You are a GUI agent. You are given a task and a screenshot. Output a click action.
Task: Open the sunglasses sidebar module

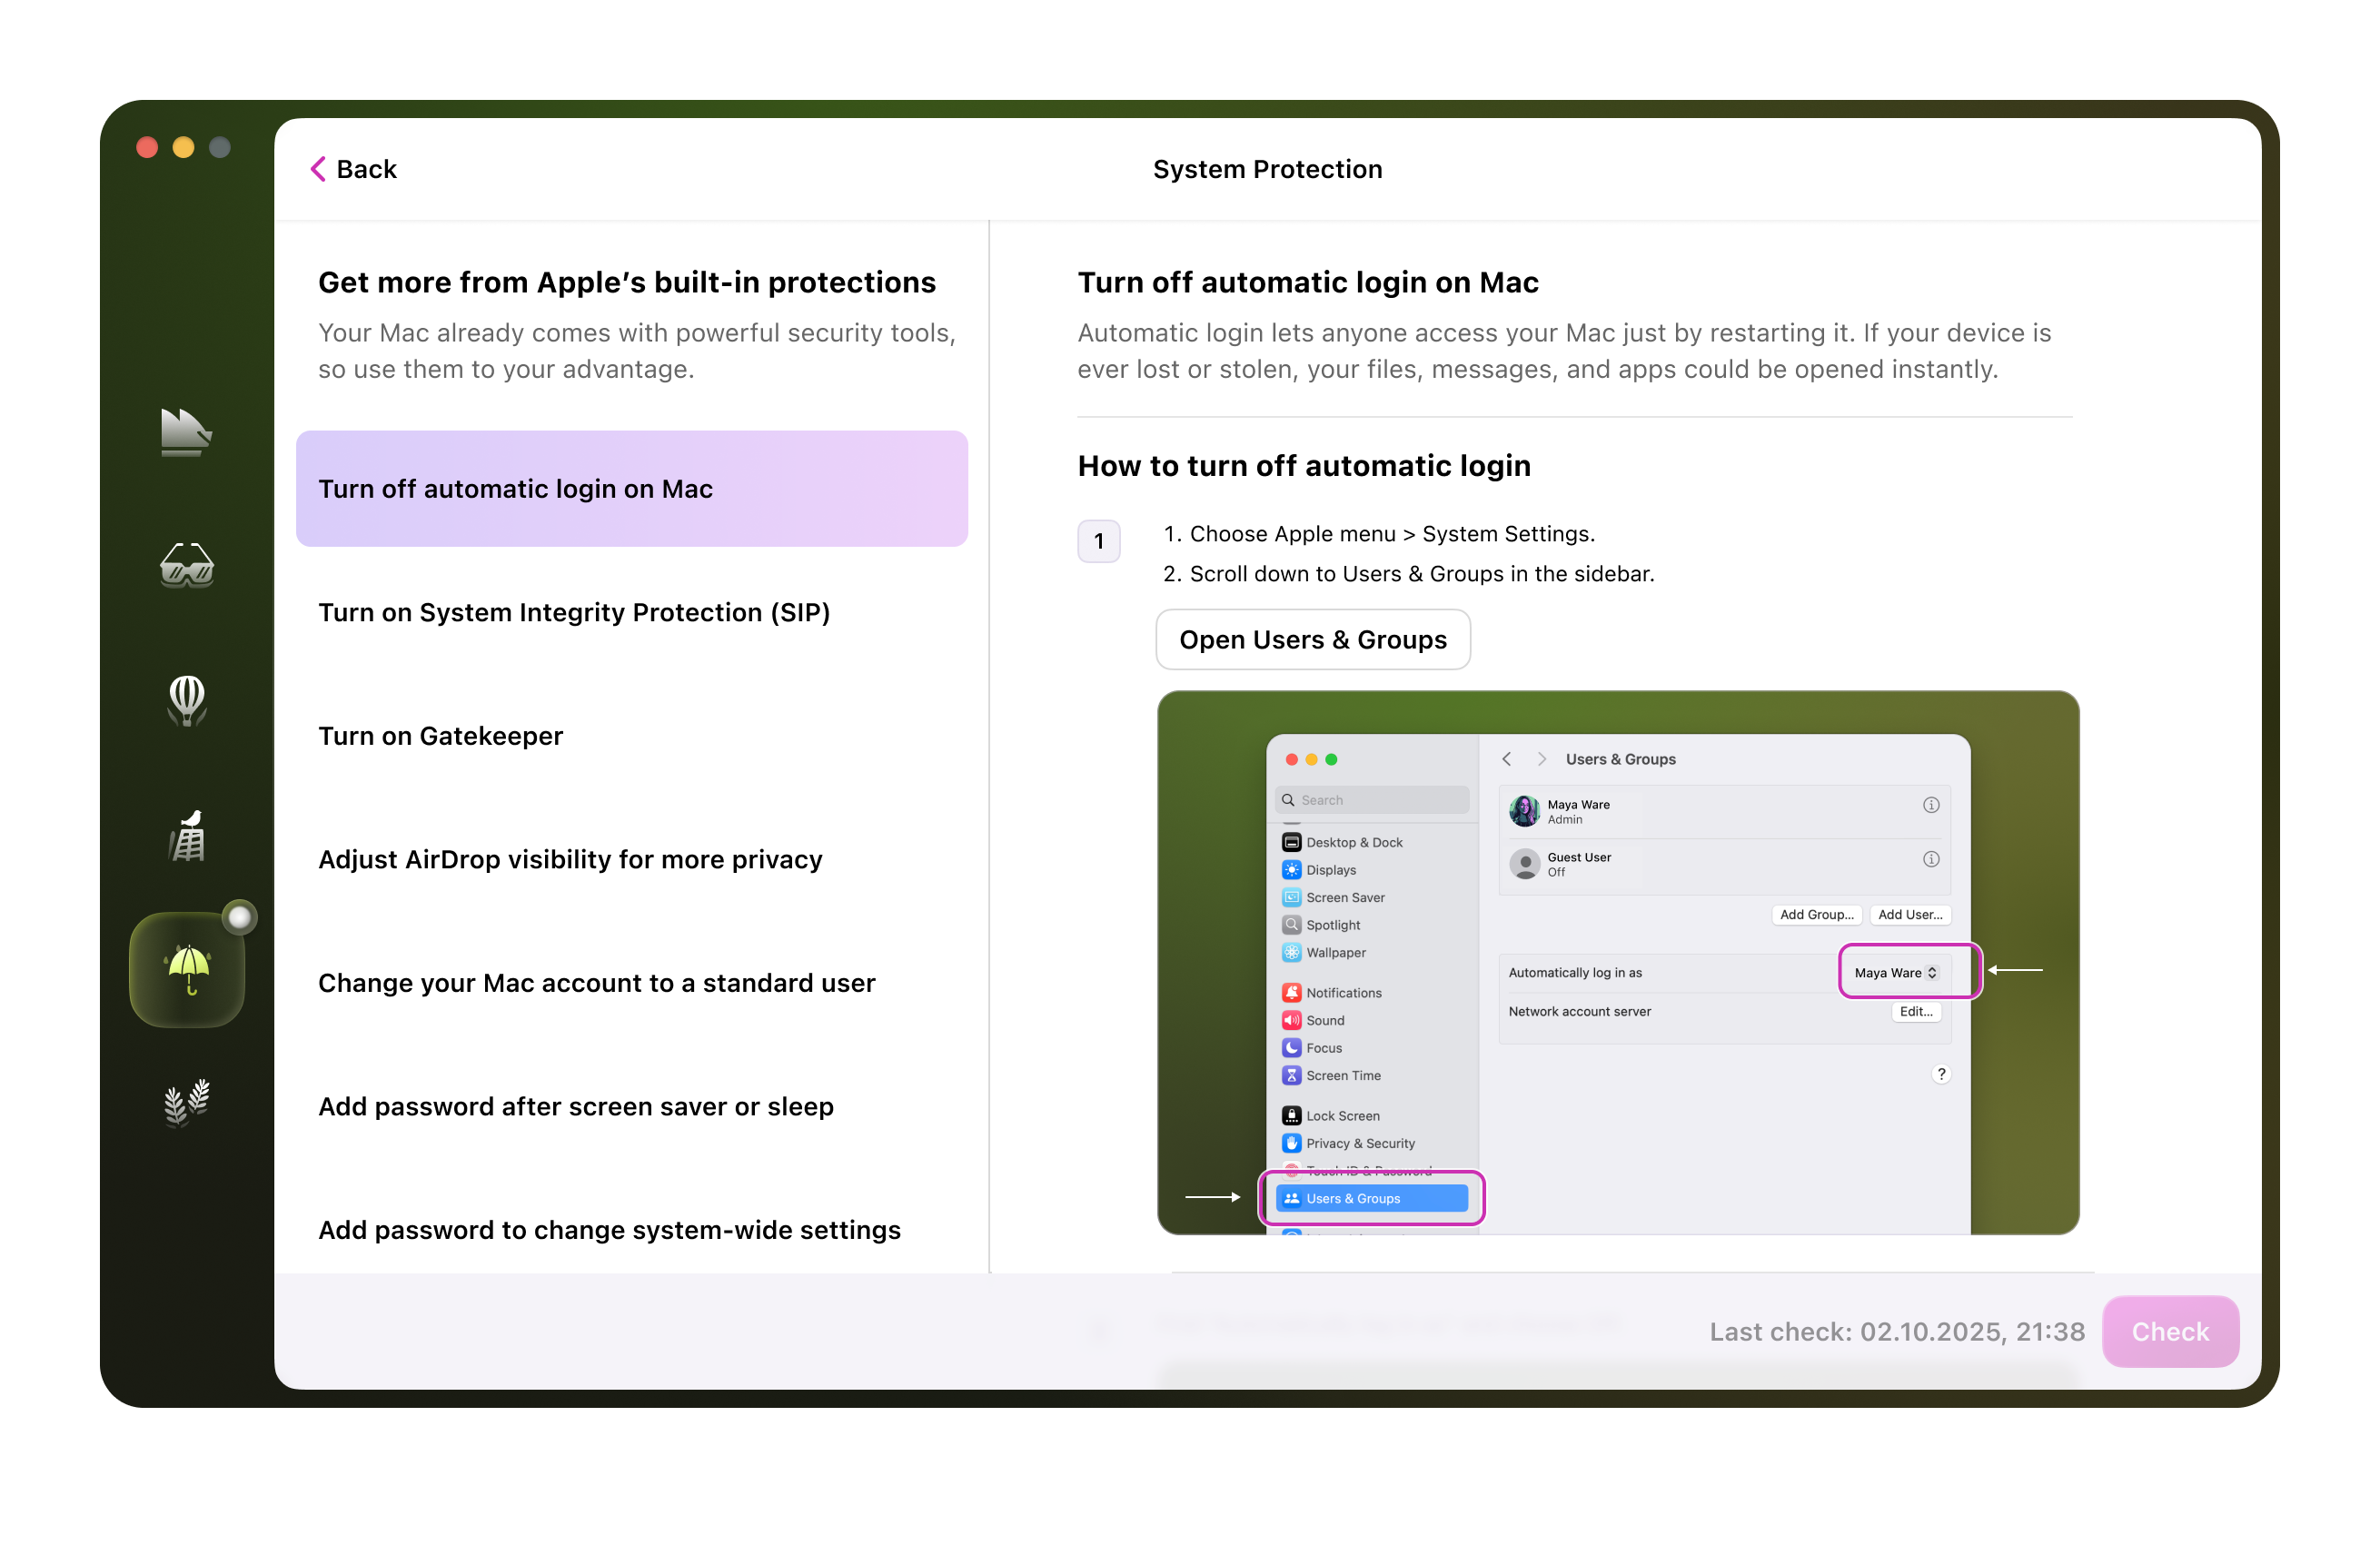pyautogui.click(x=186, y=565)
